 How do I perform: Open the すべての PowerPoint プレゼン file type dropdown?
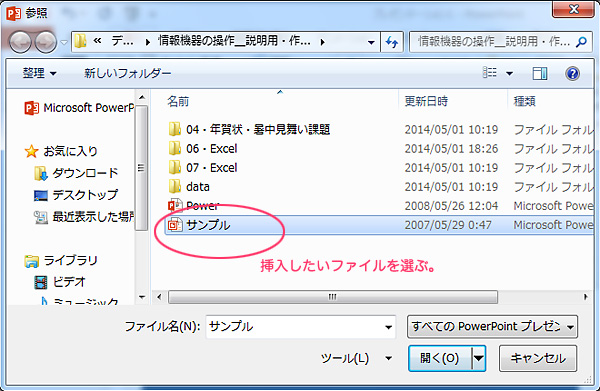(492, 327)
